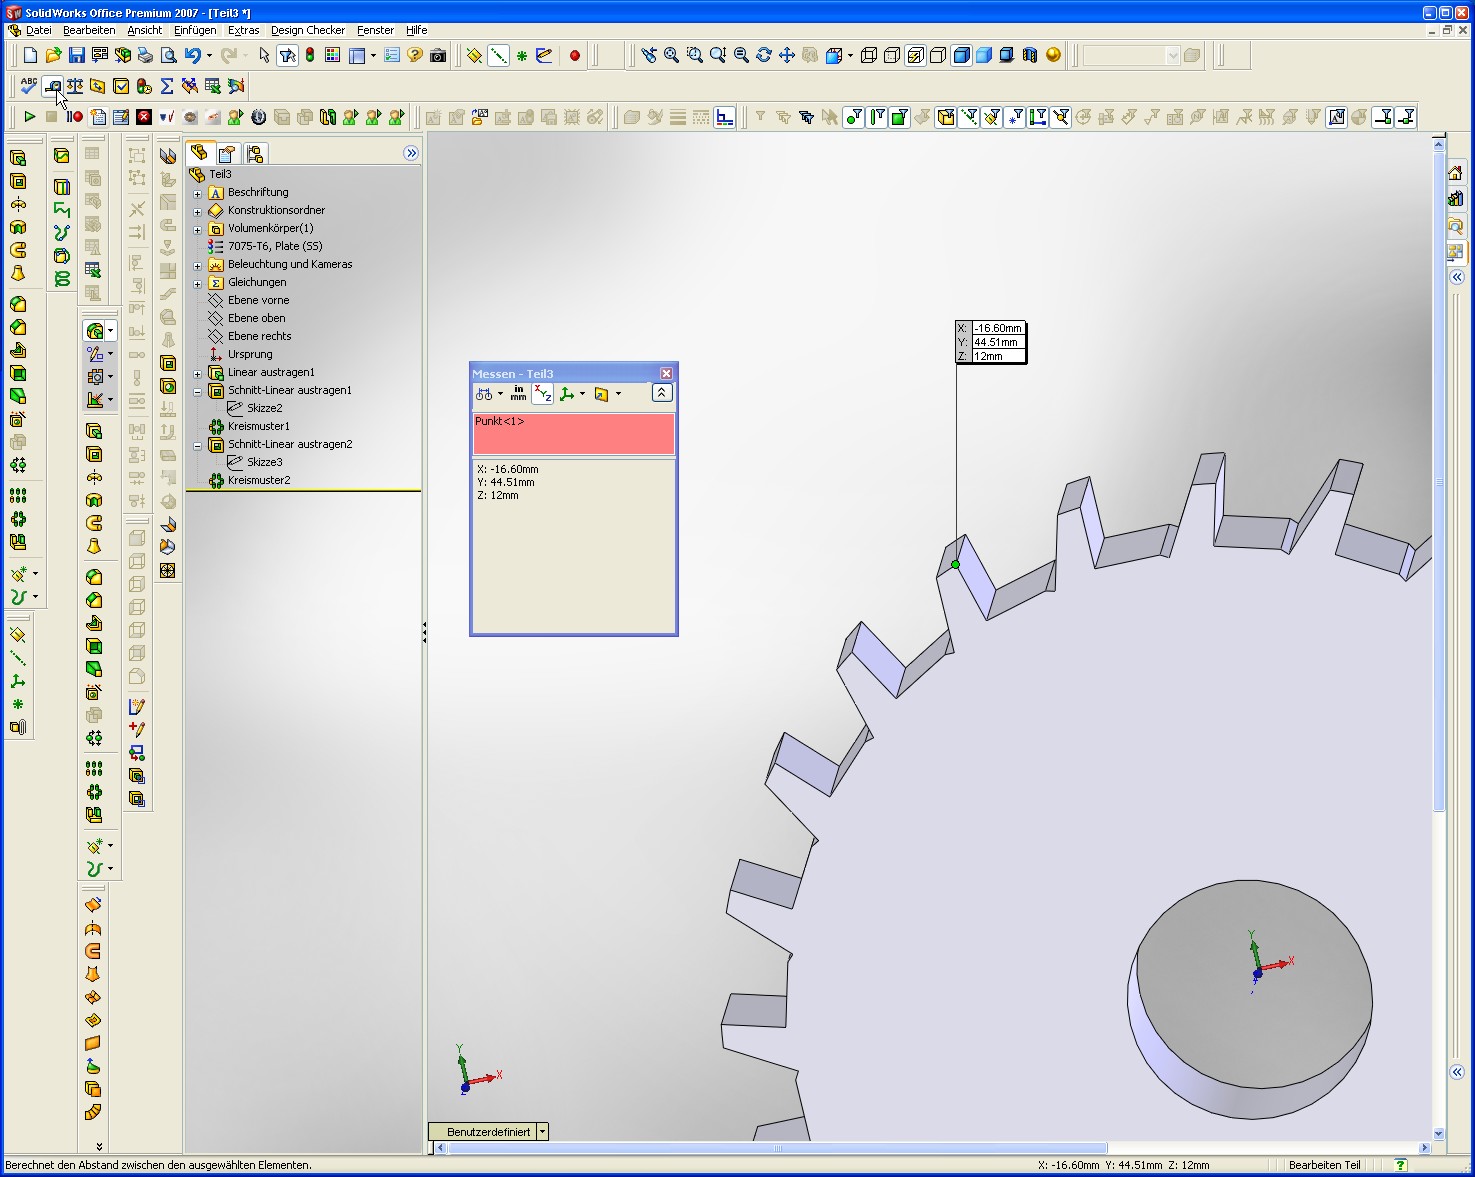
Task: Click the Save diskette icon
Action: tap(77, 56)
